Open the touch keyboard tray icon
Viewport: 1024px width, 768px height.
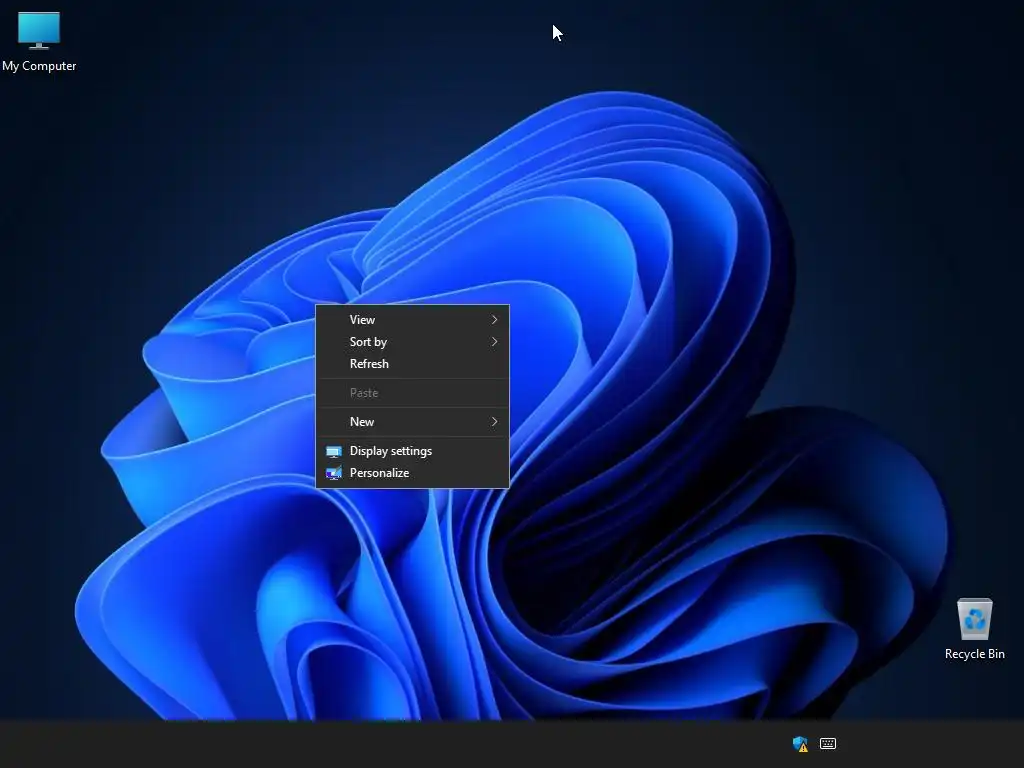[827, 743]
